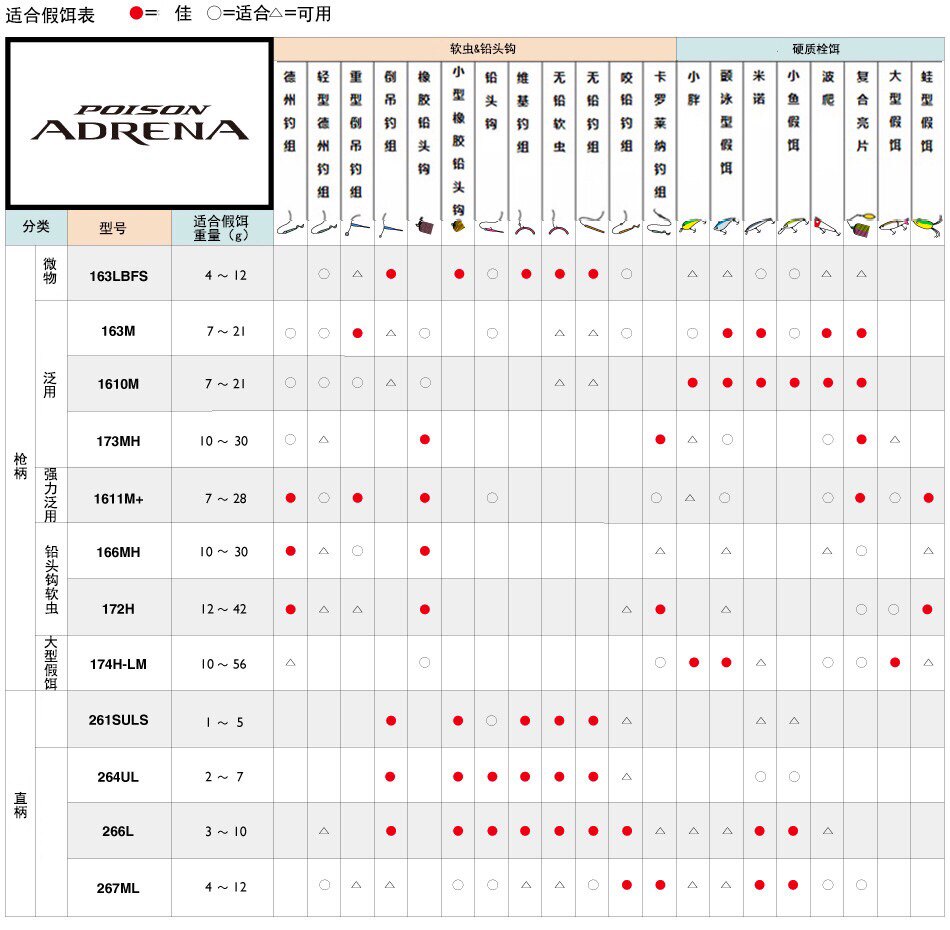The height and width of the screenshot is (930, 950).
Task: Click the 大型假饵 sub-category label beside 174H-LM
Action: pyautogui.click(x=50, y=663)
